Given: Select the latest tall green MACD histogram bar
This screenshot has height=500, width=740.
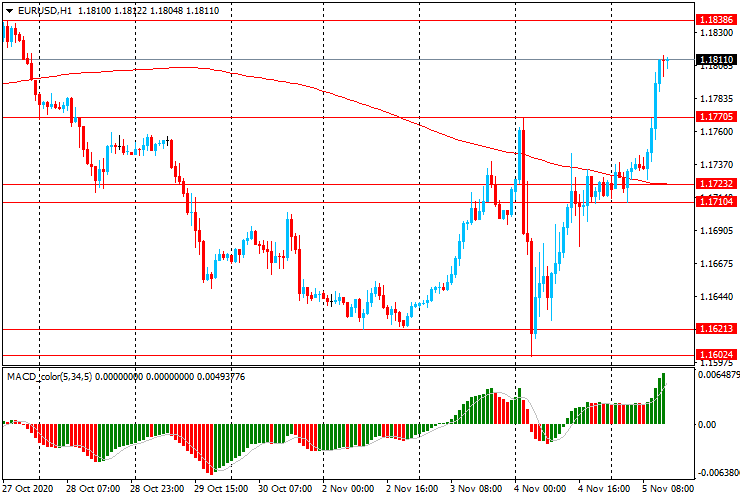Looking at the screenshot, I should click(x=663, y=398).
